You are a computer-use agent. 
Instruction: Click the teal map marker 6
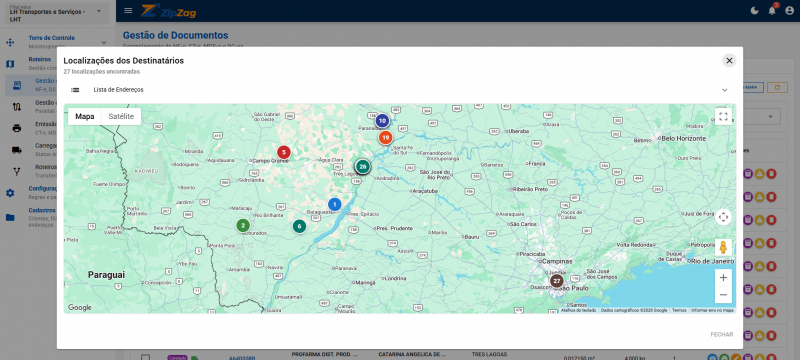pos(299,226)
